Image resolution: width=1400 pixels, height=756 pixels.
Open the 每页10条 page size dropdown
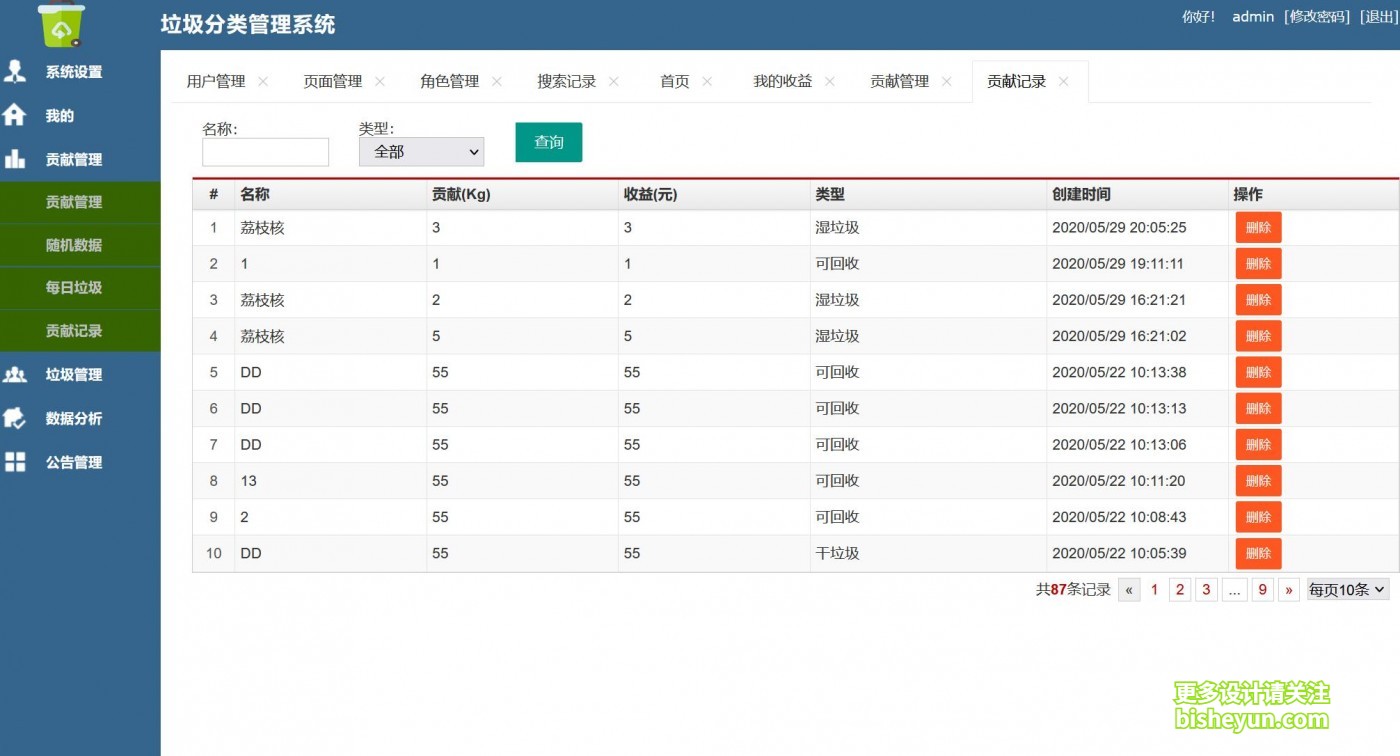tap(1347, 590)
